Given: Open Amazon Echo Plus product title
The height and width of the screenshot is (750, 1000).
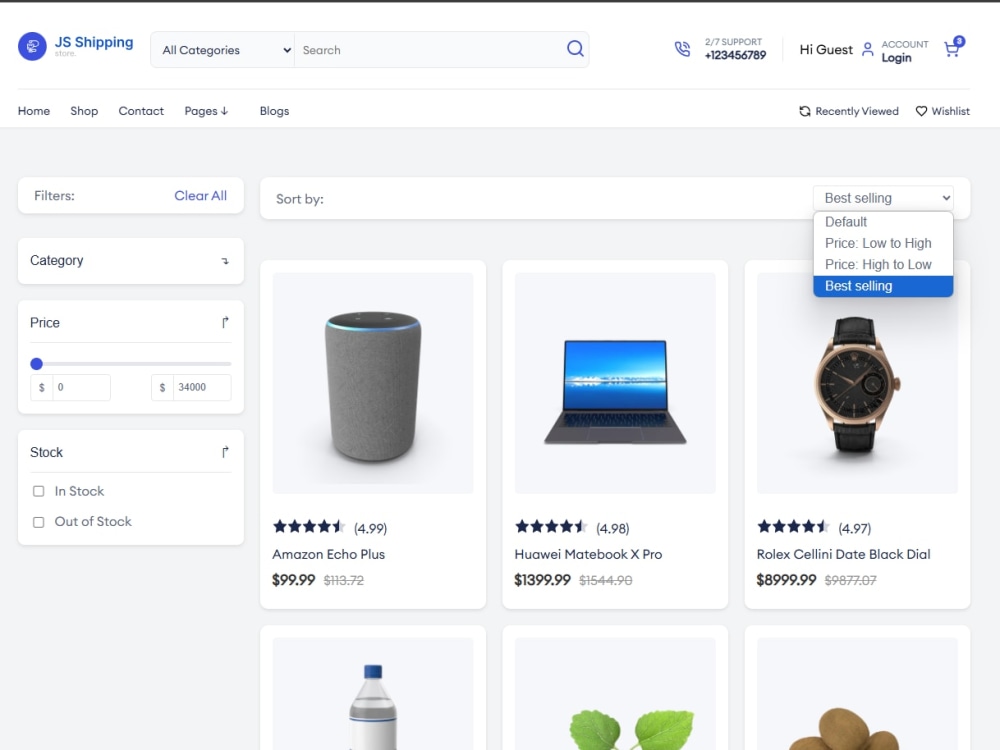Looking at the screenshot, I should coord(328,554).
